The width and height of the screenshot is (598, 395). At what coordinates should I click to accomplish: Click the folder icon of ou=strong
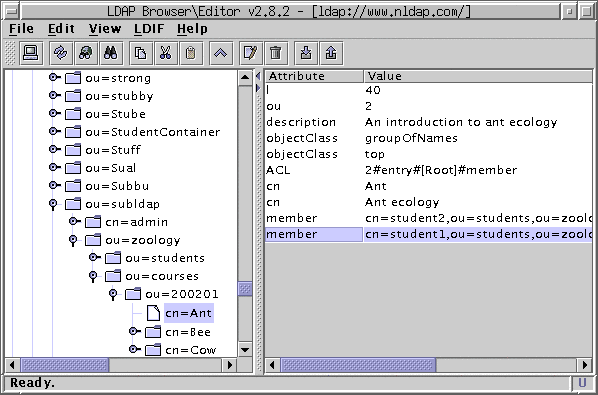click(x=73, y=78)
